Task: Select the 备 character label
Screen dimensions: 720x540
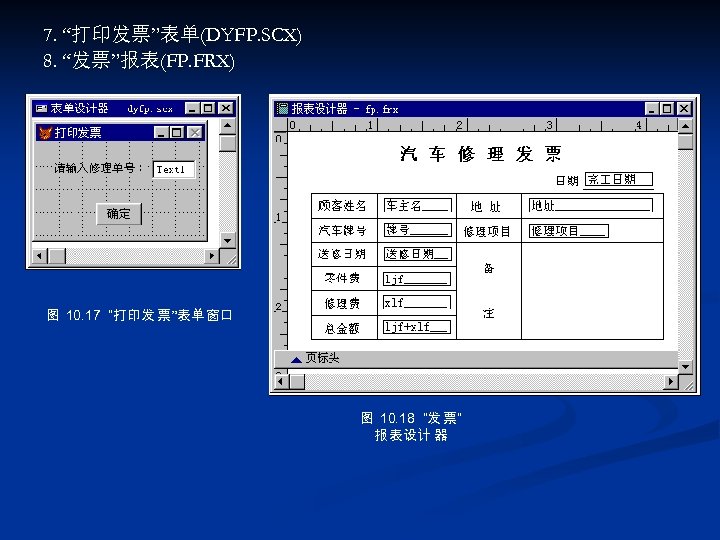Action: pyautogui.click(x=489, y=268)
